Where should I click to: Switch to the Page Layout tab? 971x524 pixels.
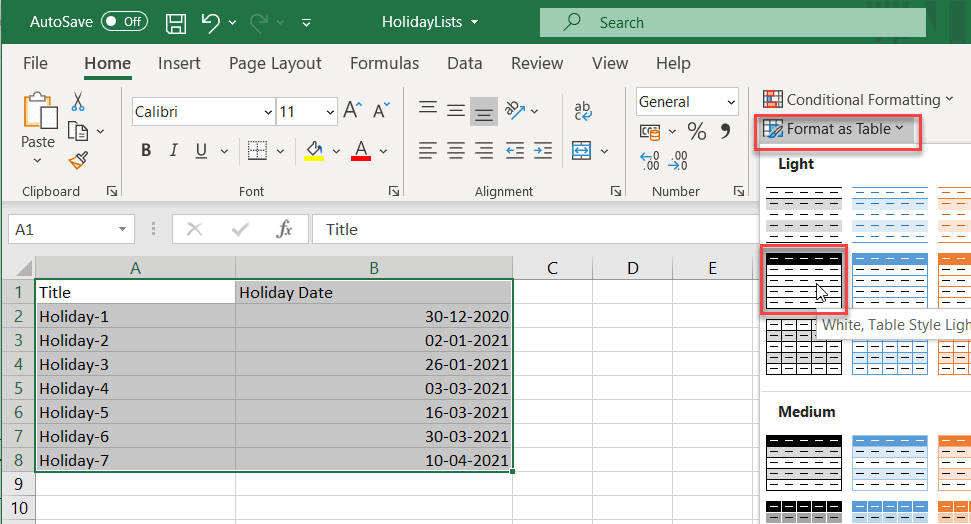coord(275,63)
